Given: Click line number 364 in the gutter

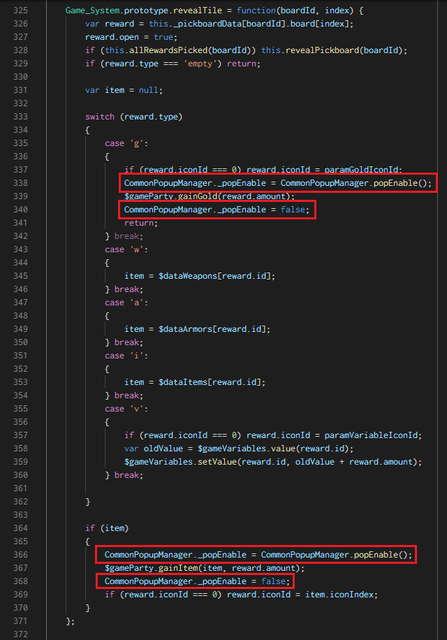Looking at the screenshot, I should point(20,528).
